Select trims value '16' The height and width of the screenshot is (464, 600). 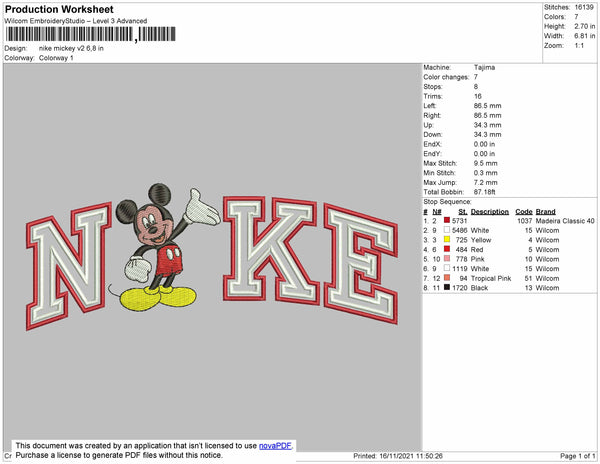[x=478, y=96]
